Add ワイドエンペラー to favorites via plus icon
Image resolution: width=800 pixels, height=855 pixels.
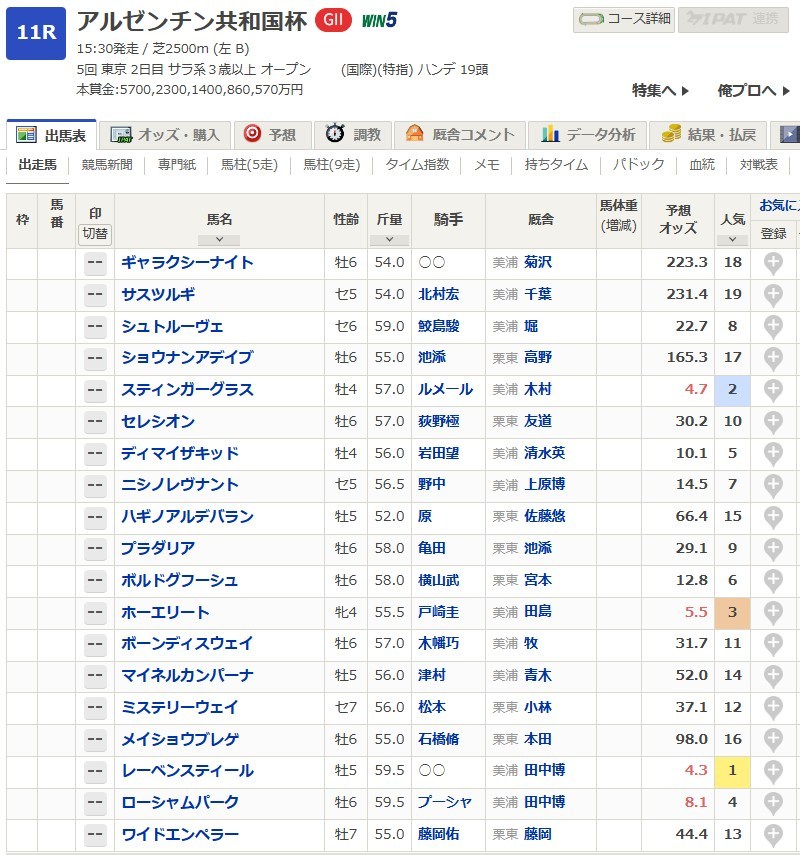(773, 834)
